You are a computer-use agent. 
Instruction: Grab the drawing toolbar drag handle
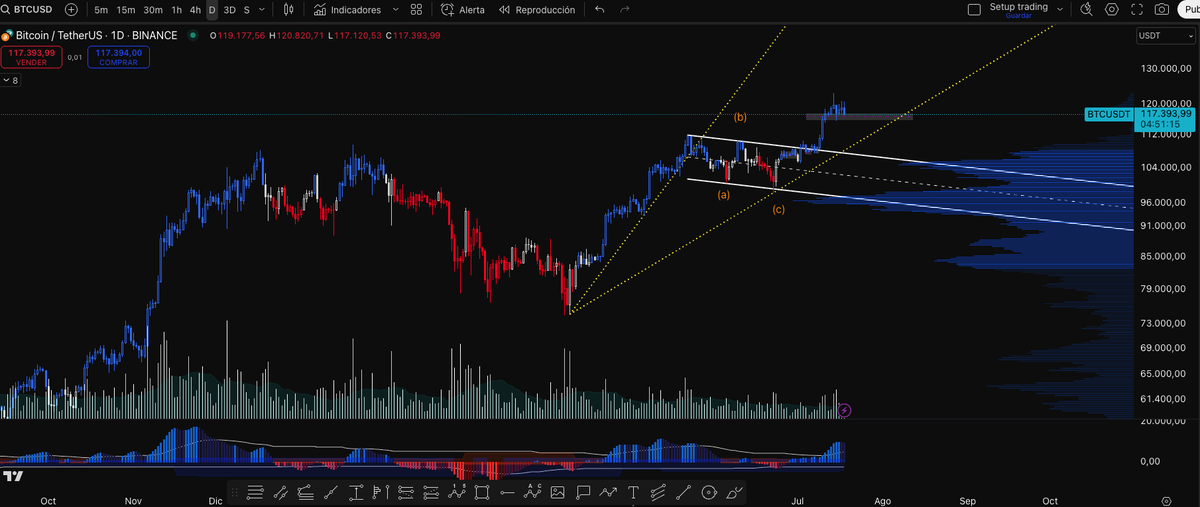click(x=234, y=492)
